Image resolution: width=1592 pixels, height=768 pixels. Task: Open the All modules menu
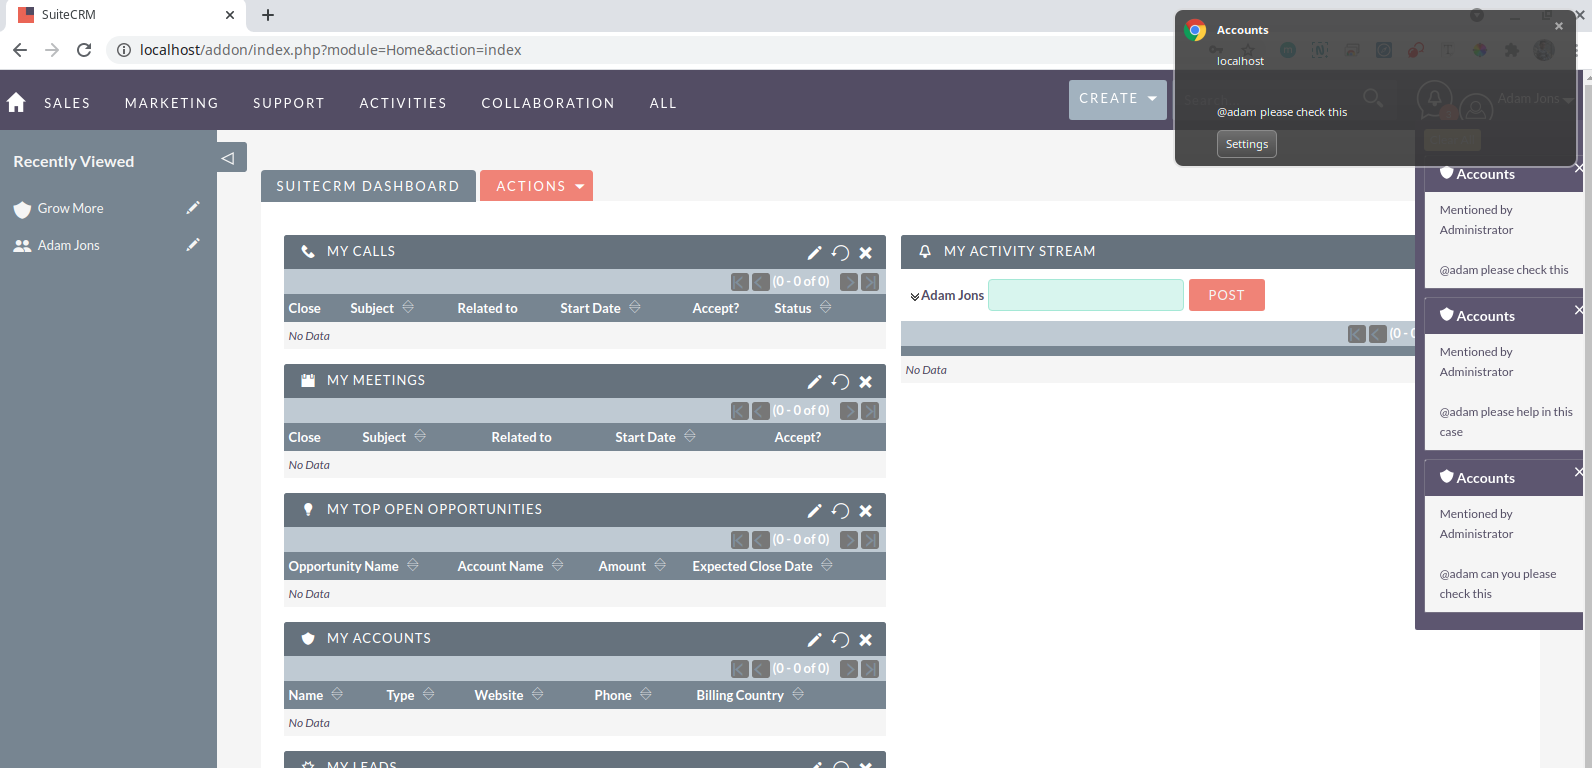pos(663,103)
